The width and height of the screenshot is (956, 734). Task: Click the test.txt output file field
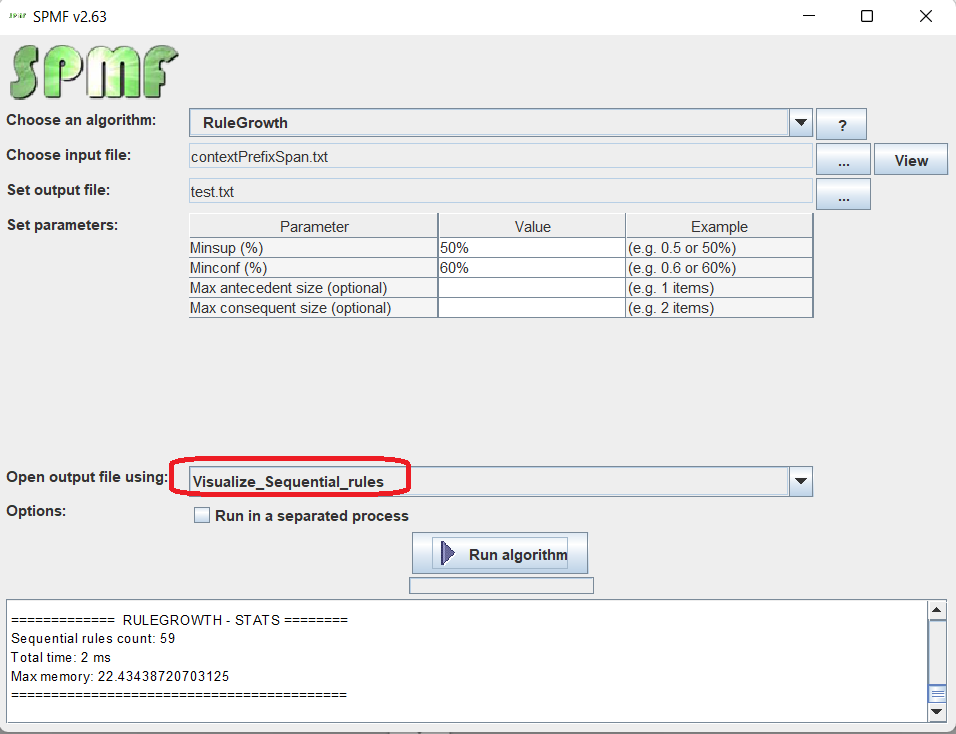click(500, 192)
